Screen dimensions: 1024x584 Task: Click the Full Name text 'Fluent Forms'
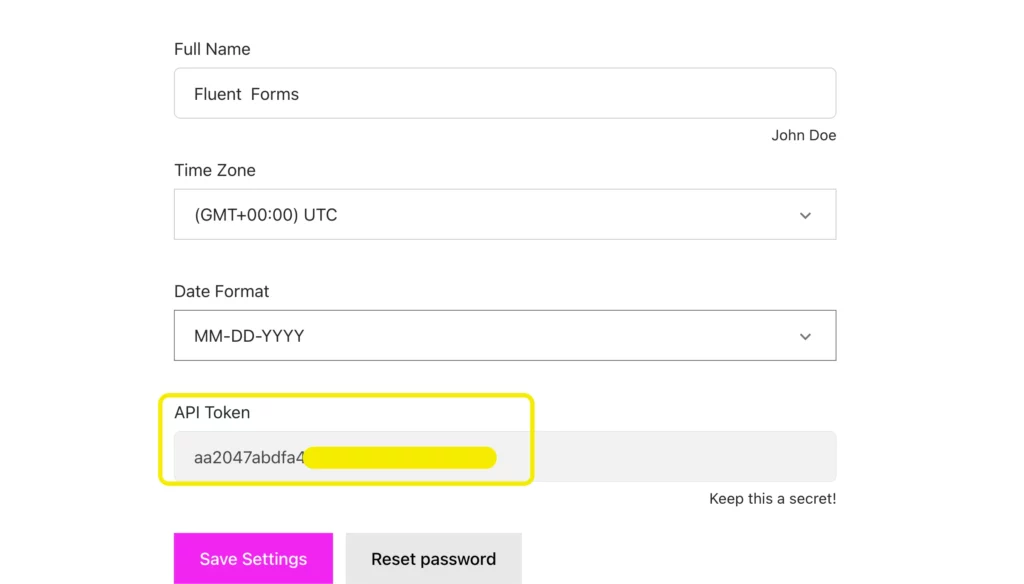pyautogui.click(x=246, y=93)
